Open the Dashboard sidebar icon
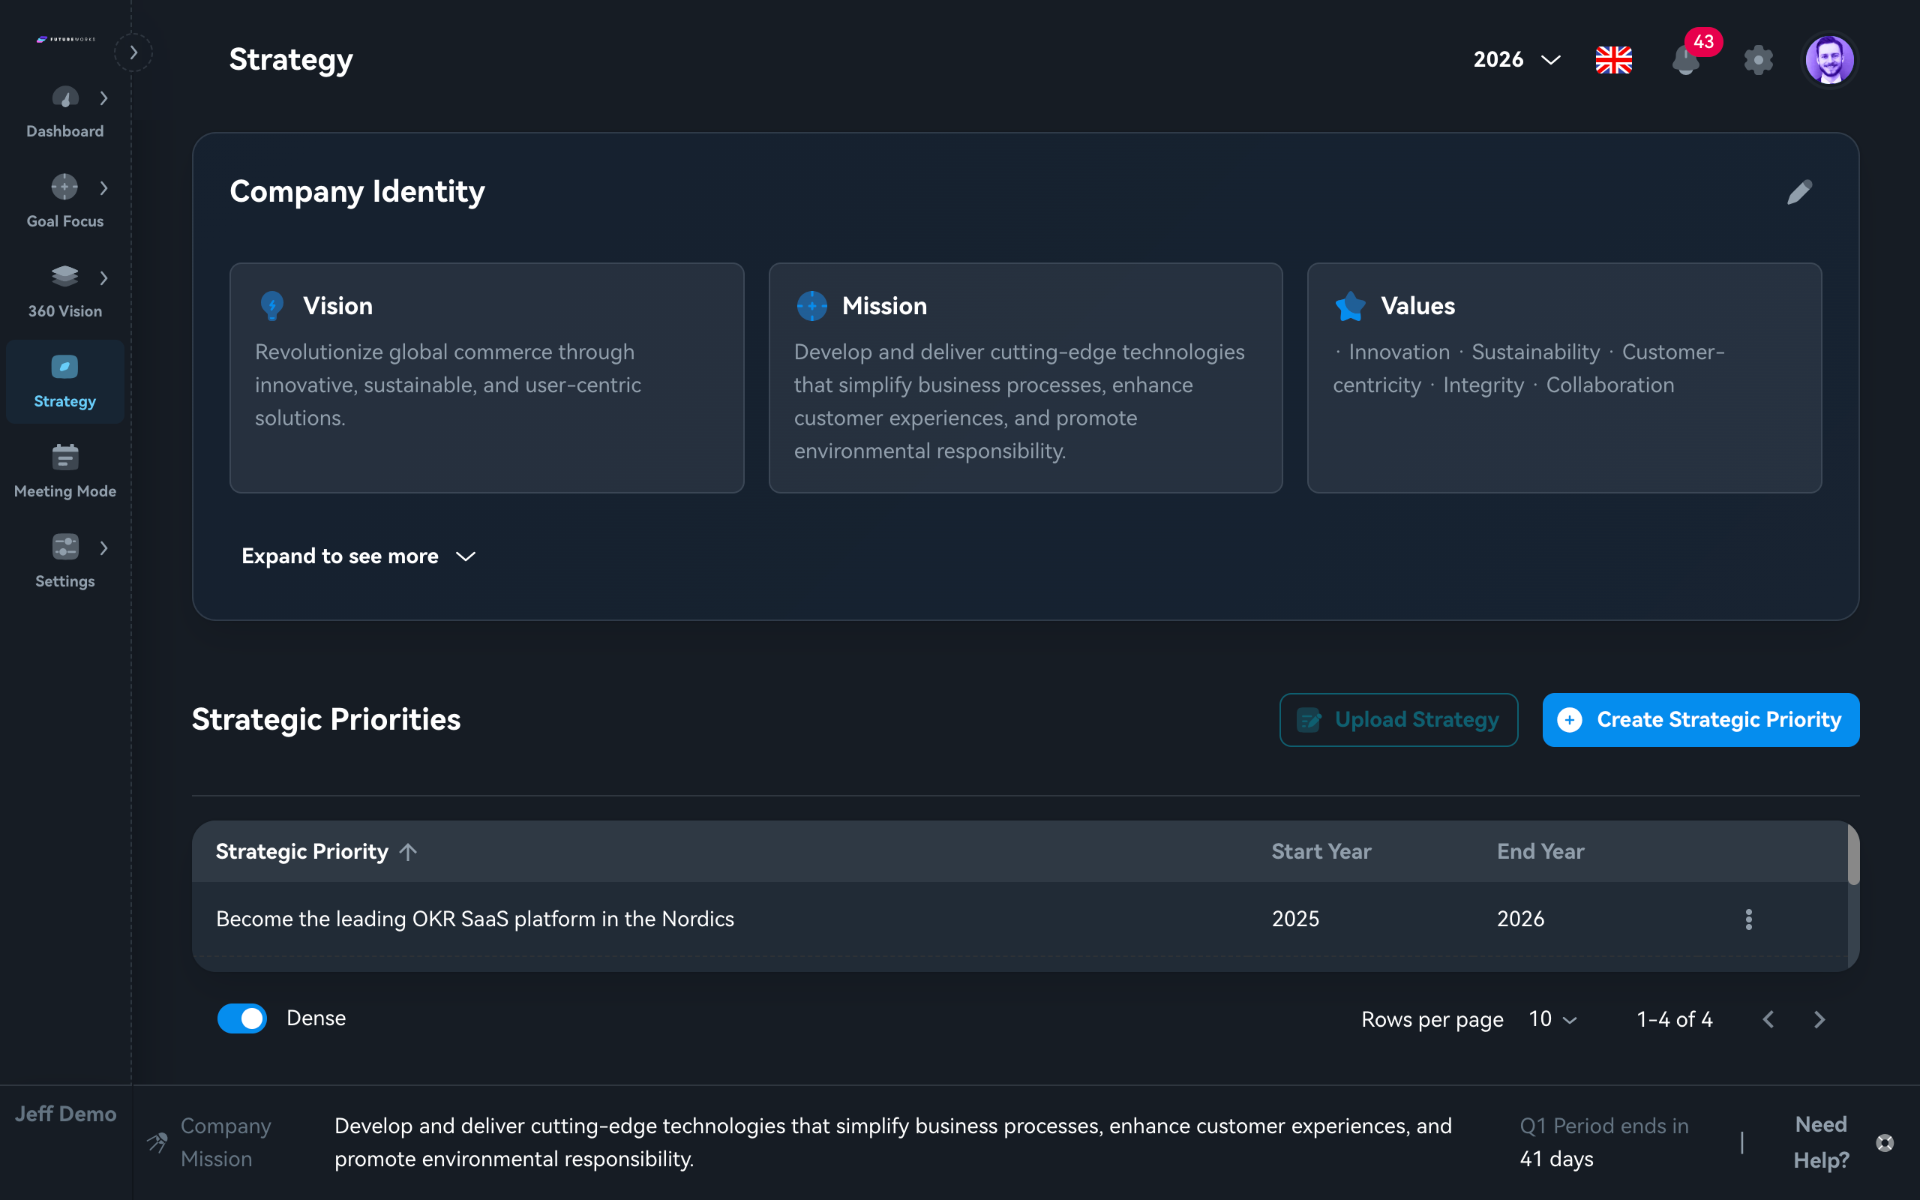Image resolution: width=1920 pixels, height=1200 pixels. [65, 99]
